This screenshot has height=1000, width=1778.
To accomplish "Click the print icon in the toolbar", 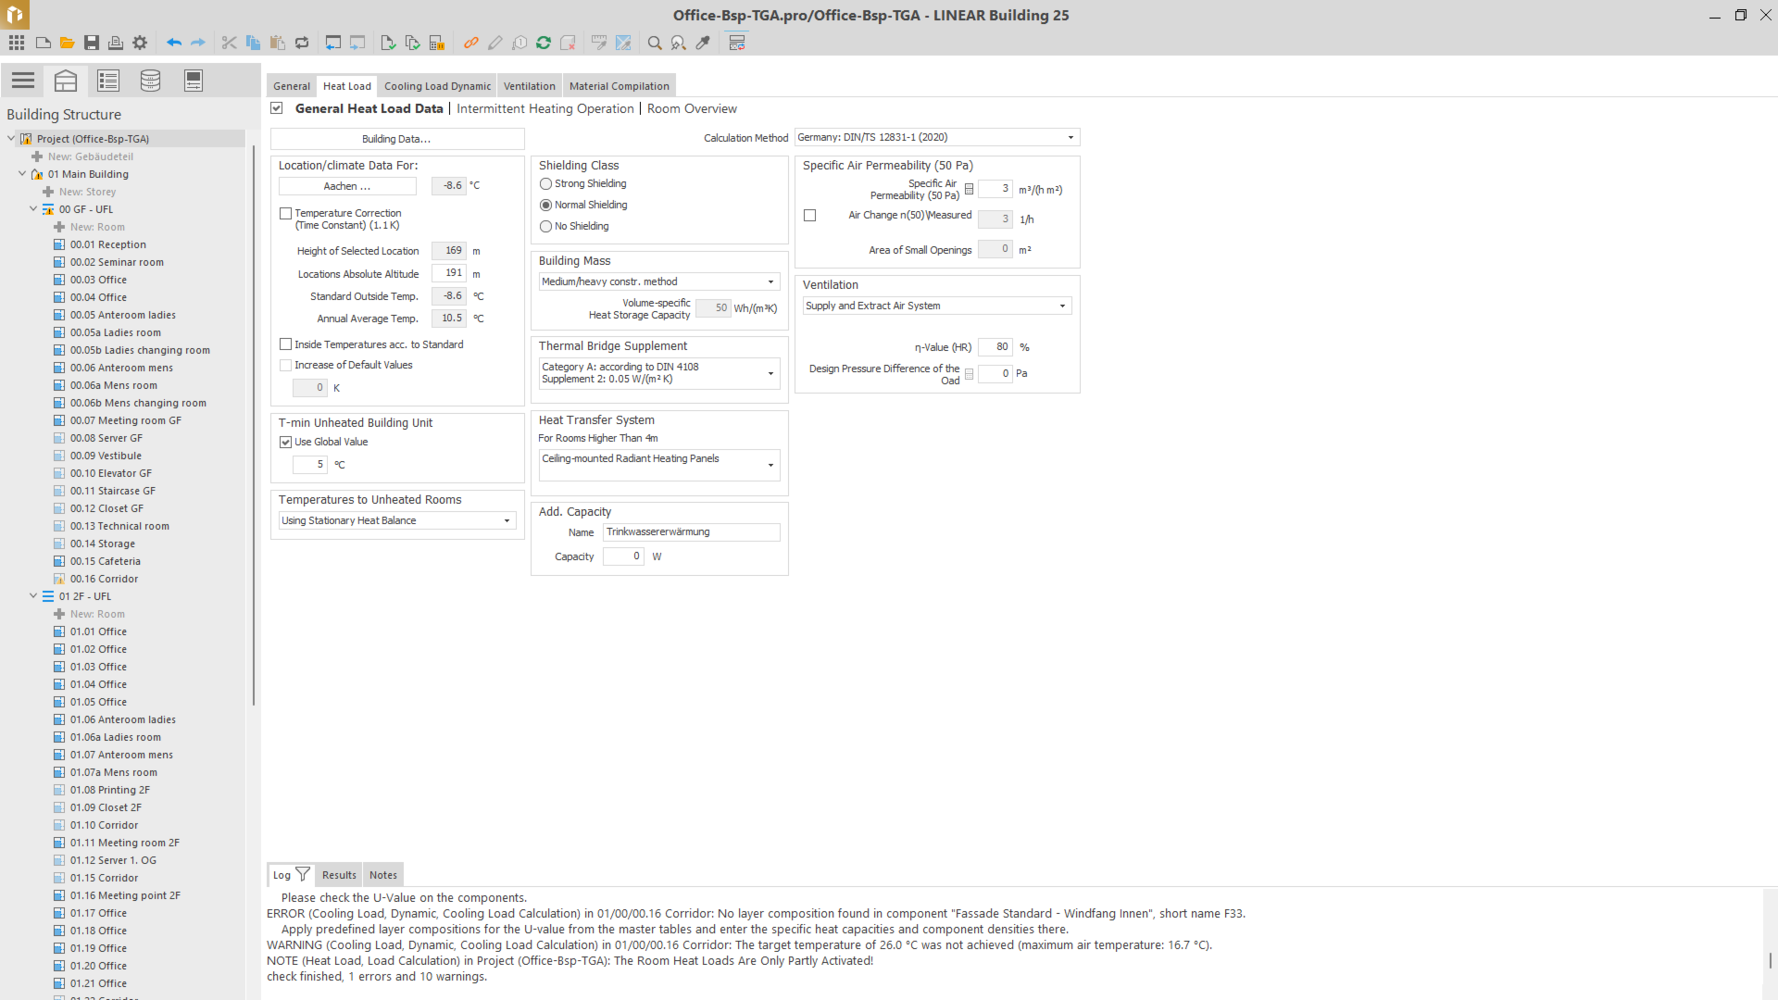I will coord(115,43).
